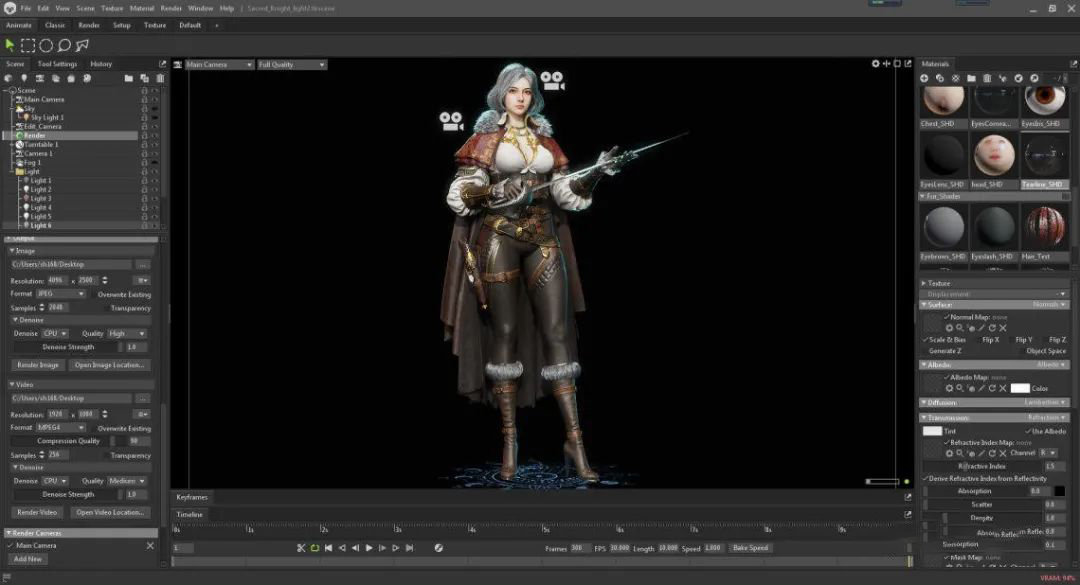Pop out the viewport window

[908, 63]
